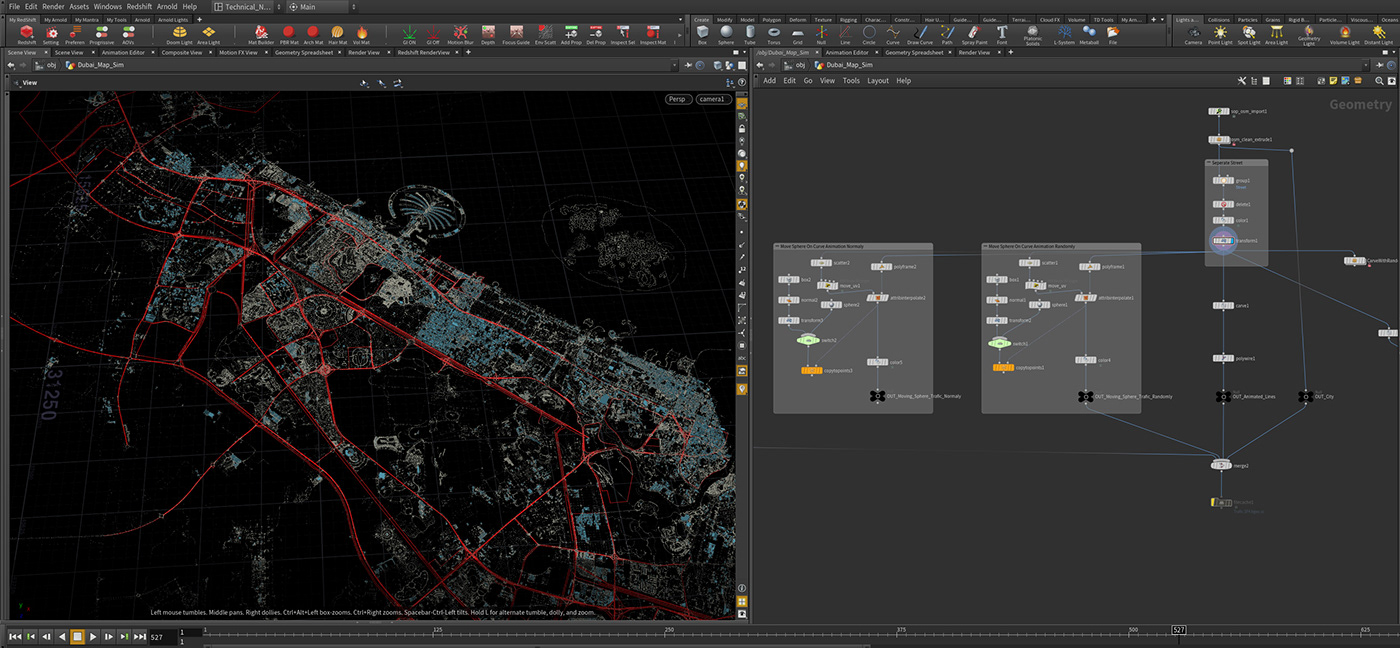Open the Layout menu in network editor
This screenshot has width=1400, height=648.
878,81
